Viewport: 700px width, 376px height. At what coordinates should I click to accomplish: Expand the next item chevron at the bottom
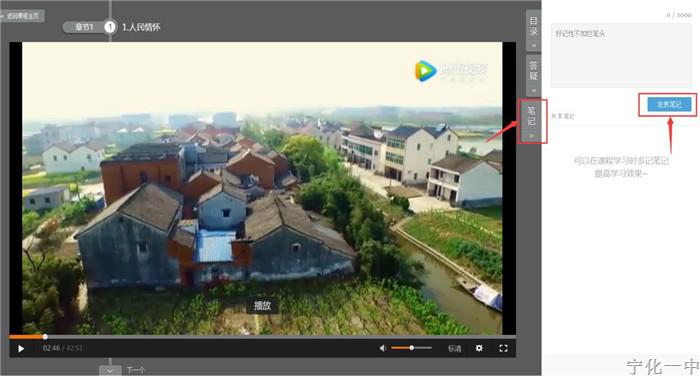point(110,370)
